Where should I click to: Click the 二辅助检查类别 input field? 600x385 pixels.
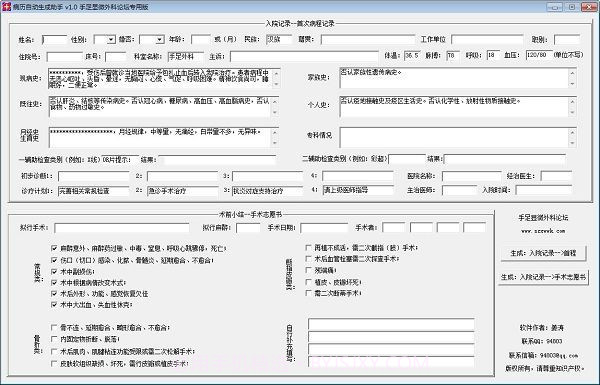pos(407,159)
